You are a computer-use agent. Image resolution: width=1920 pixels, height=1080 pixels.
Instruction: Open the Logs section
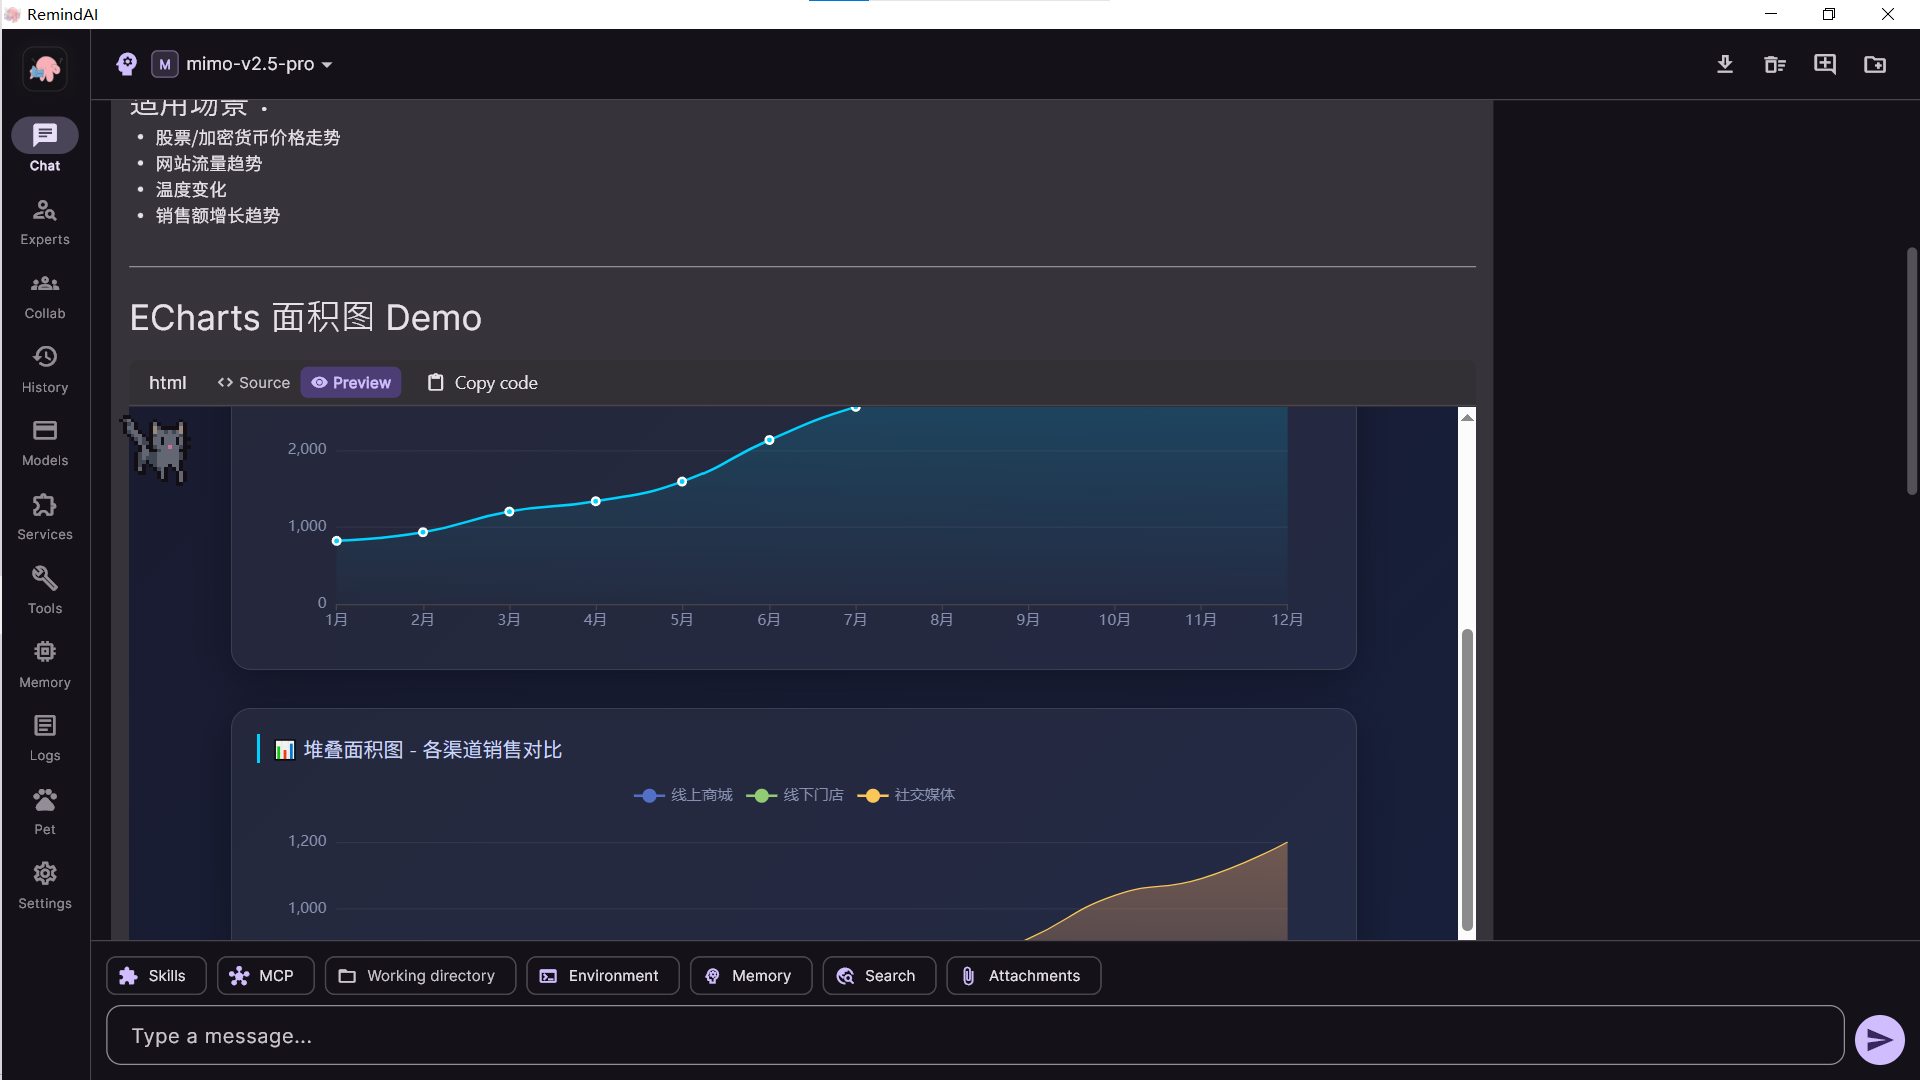[x=45, y=738]
